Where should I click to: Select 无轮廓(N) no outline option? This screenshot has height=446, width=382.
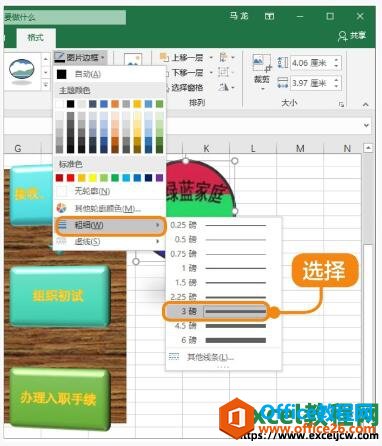click(x=109, y=191)
